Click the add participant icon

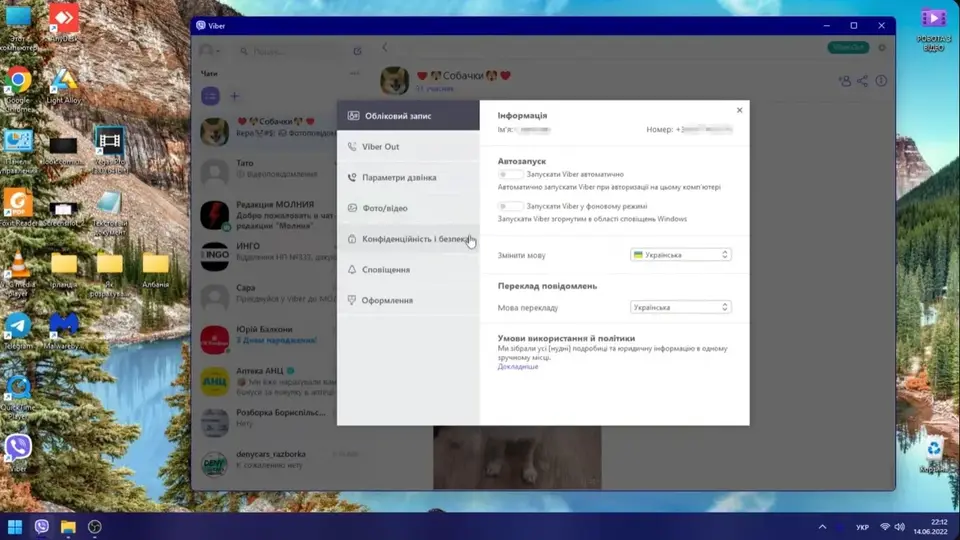coord(845,81)
